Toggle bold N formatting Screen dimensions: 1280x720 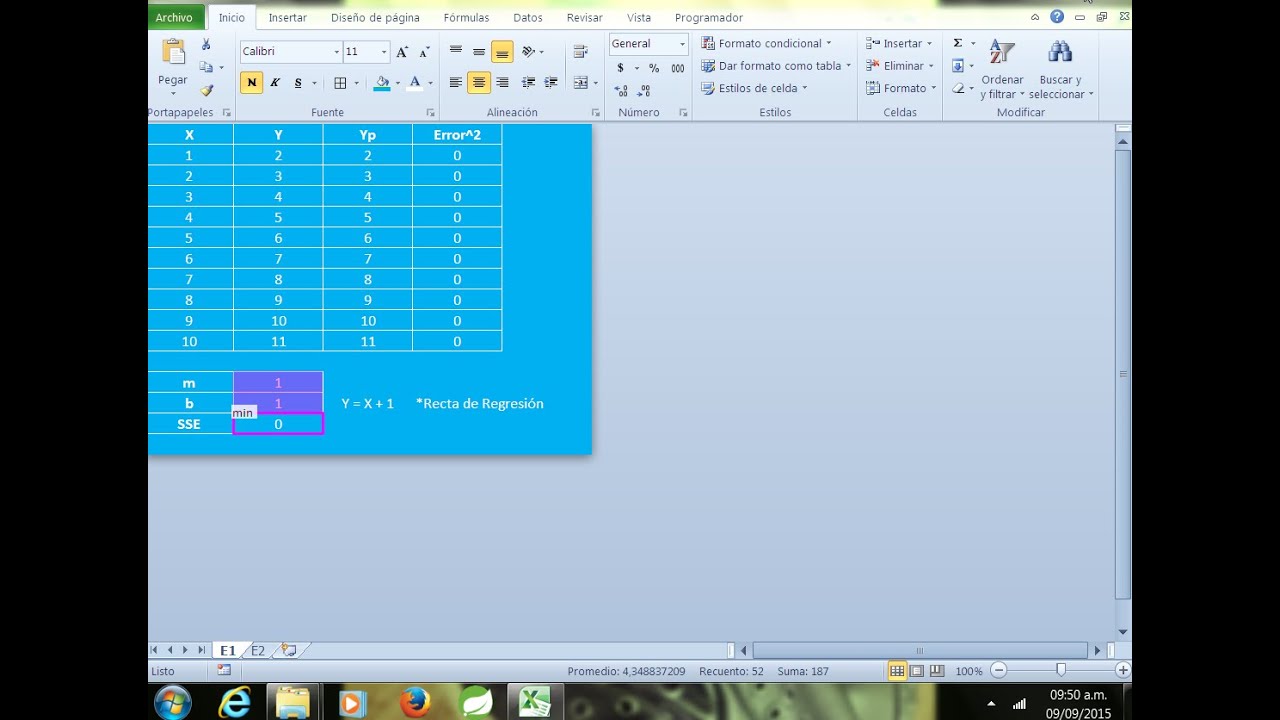tap(251, 83)
